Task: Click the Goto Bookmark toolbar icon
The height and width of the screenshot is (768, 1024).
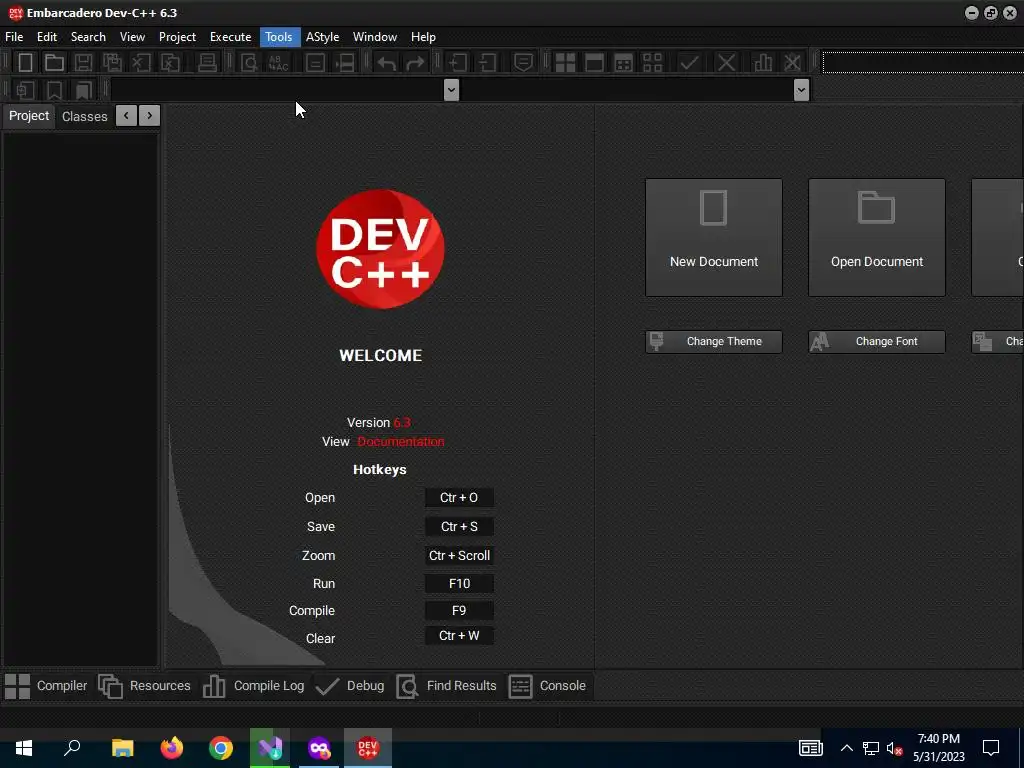Action: click(x=84, y=90)
